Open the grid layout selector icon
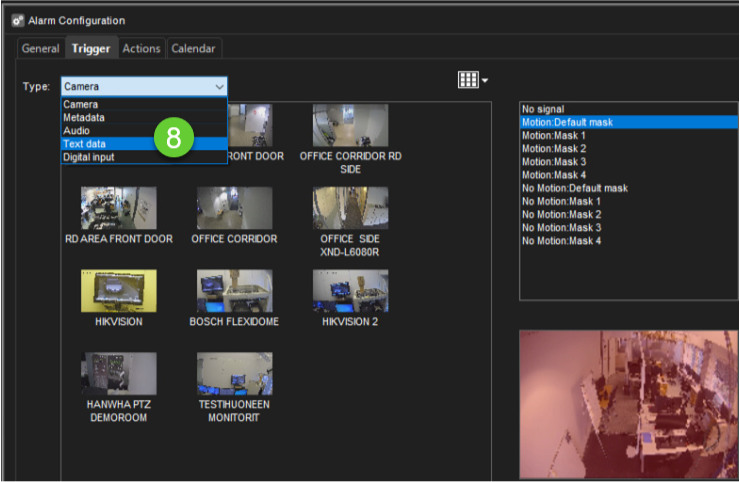The width and height of the screenshot is (740, 482). pyautogui.click(x=472, y=81)
